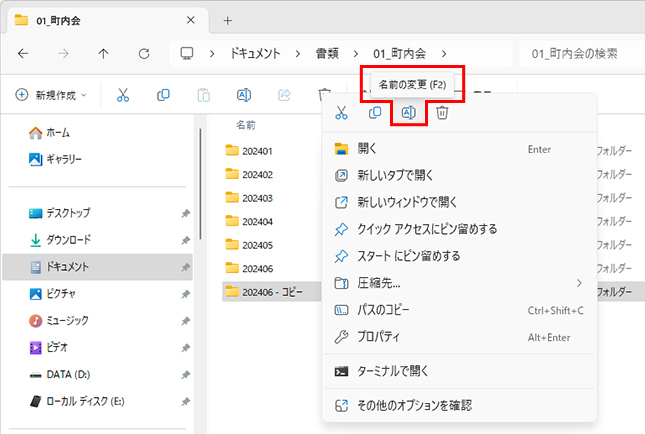
Task: Click the Cut icon in the main toolbar
Action: 123,95
